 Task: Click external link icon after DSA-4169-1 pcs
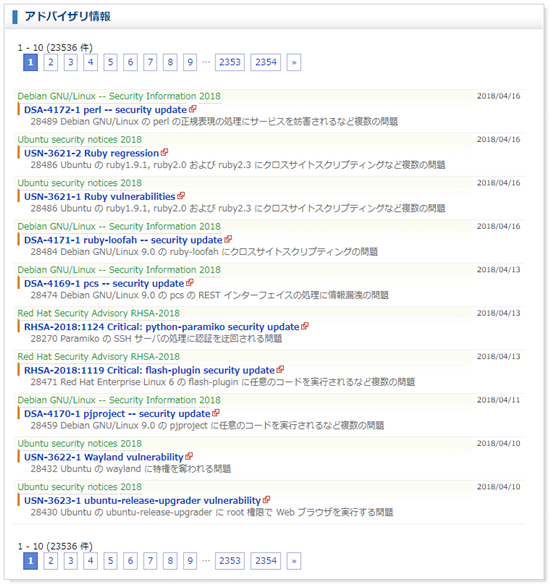[190, 283]
